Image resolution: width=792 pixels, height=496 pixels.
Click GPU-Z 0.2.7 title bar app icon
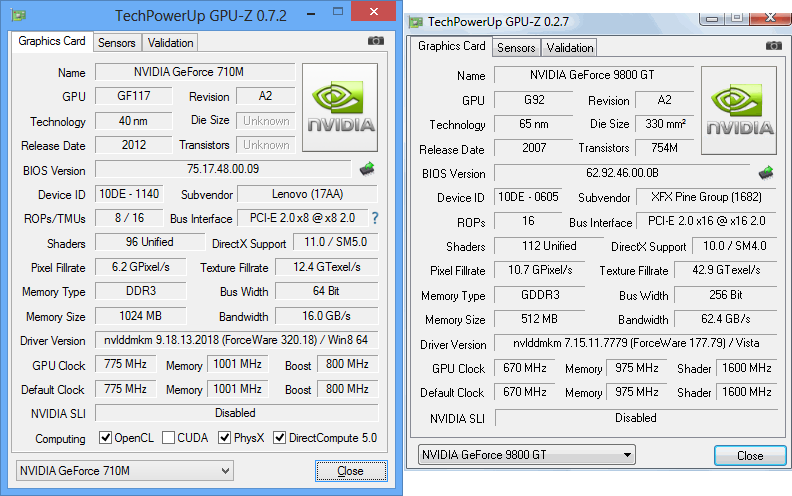click(x=416, y=22)
